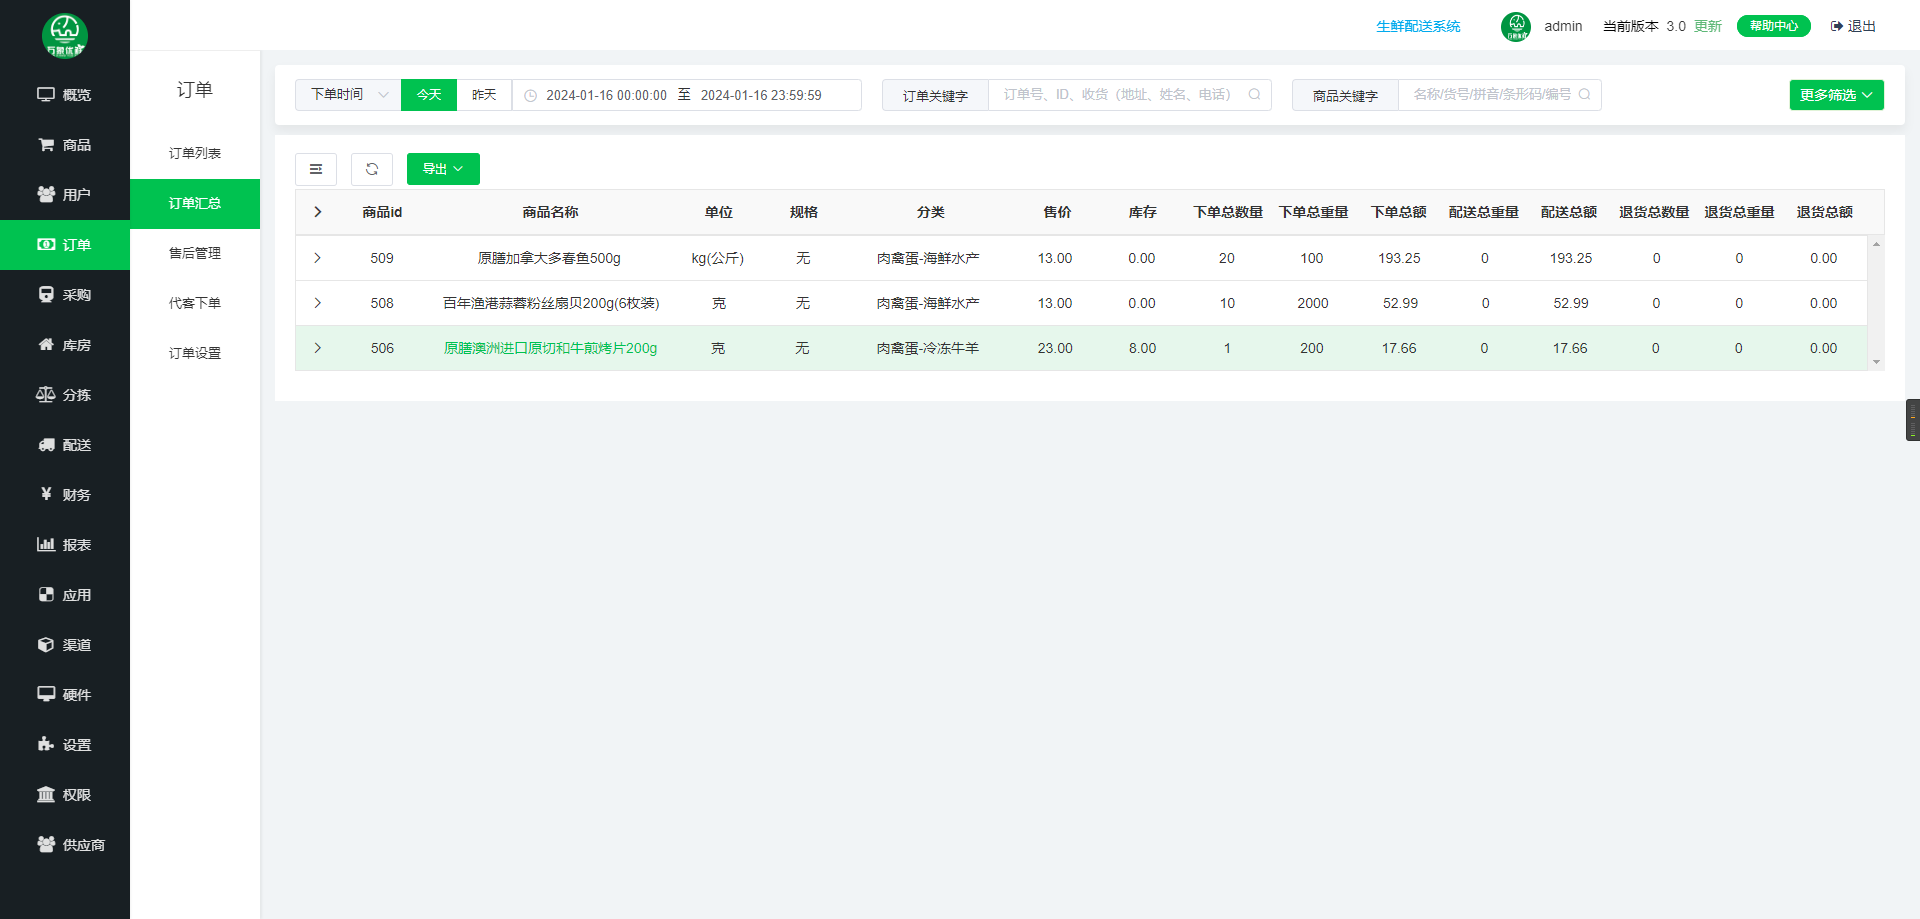Image resolution: width=1920 pixels, height=919 pixels.
Task: Open the 财务 finance section
Action: tap(65, 495)
